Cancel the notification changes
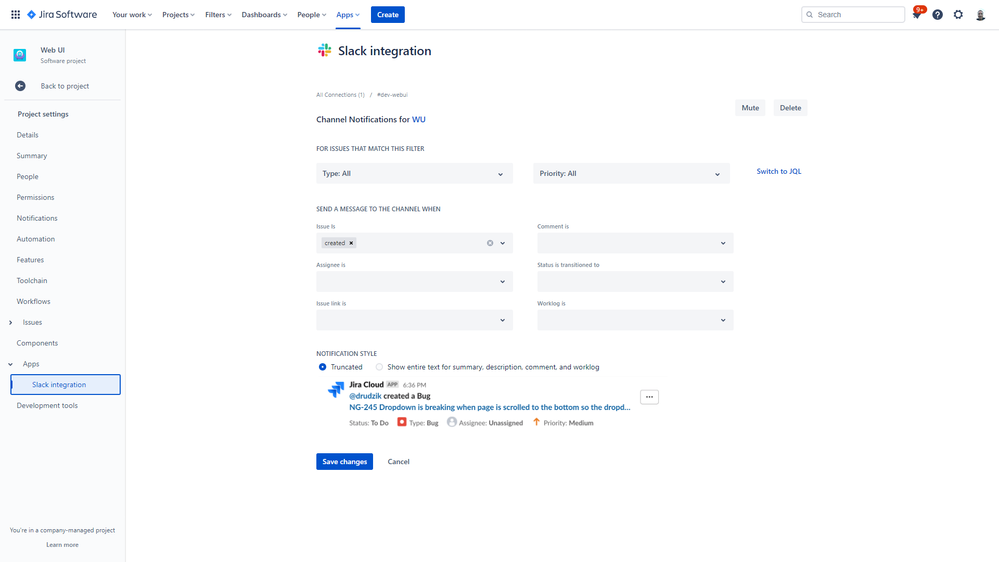The image size is (999, 562). pos(398,461)
